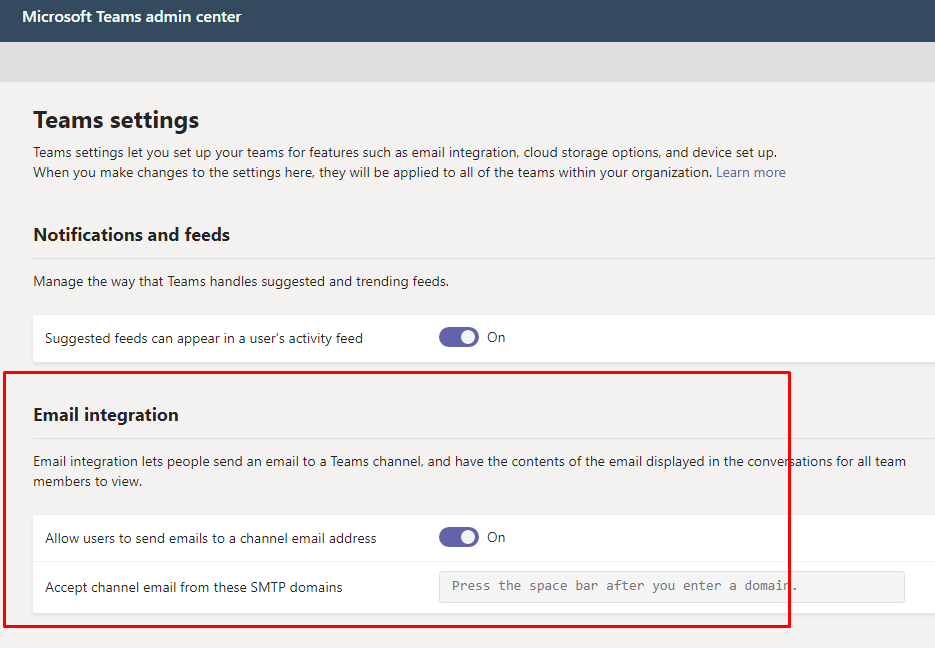The image size is (935, 648).
Task: Toggle off Suggested feeds in activity feed
Action: click(459, 337)
